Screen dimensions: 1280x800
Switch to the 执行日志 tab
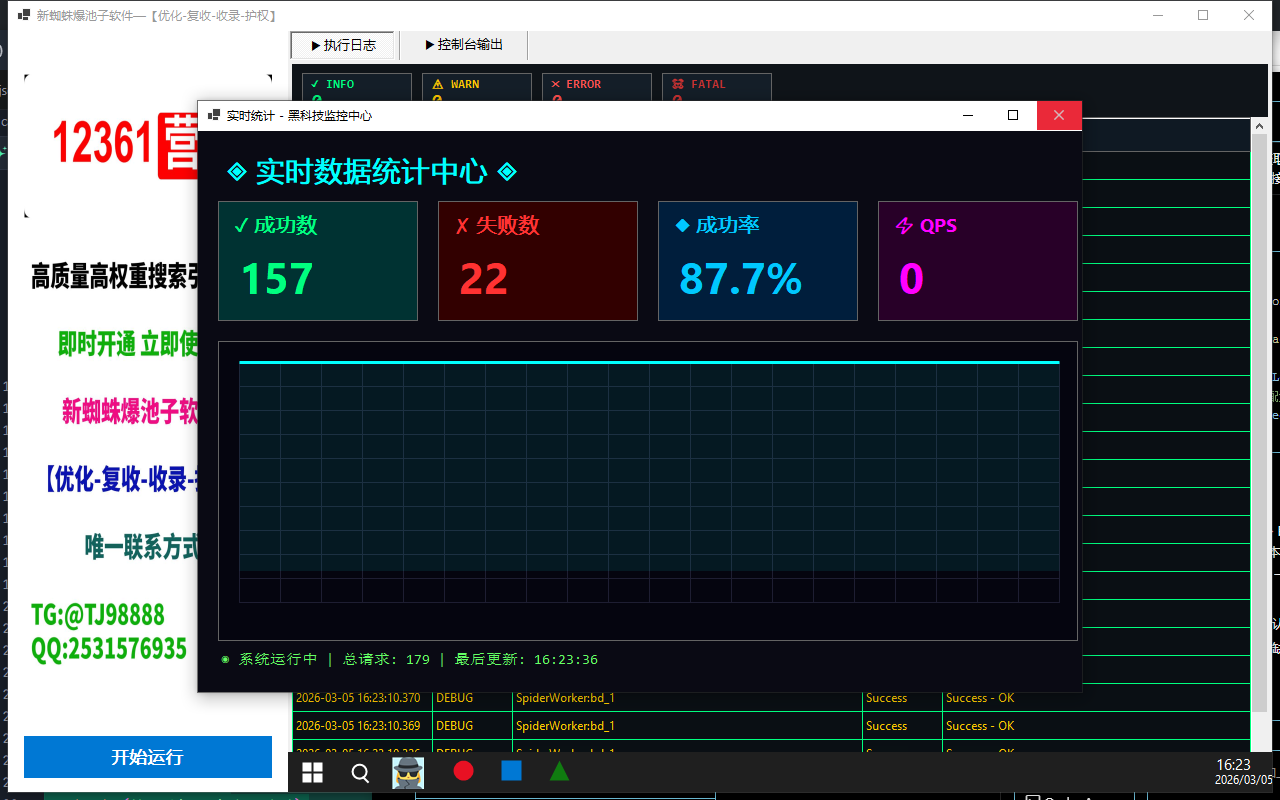coord(343,45)
